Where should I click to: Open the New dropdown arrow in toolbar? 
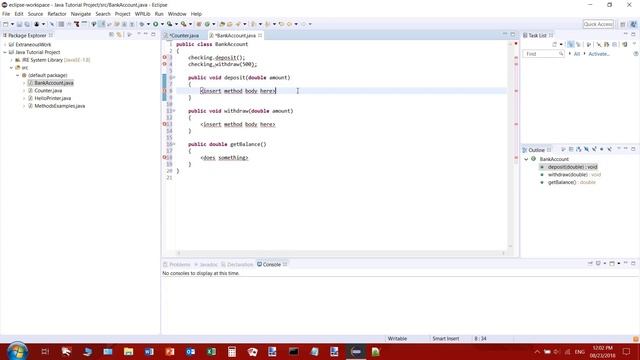coord(12,24)
